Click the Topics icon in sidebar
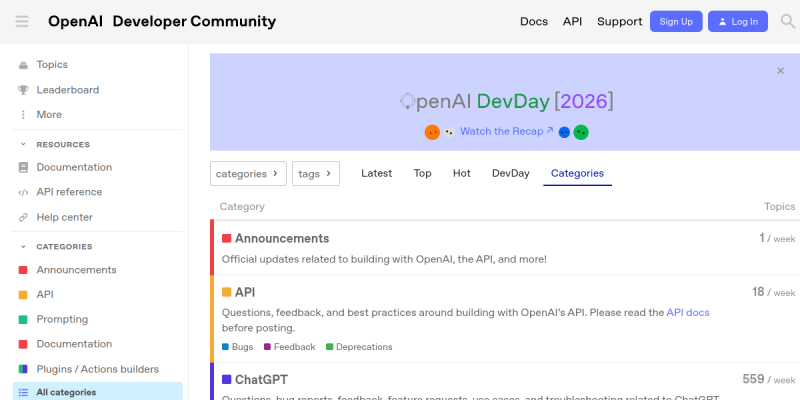The width and height of the screenshot is (800, 400). [x=23, y=65]
